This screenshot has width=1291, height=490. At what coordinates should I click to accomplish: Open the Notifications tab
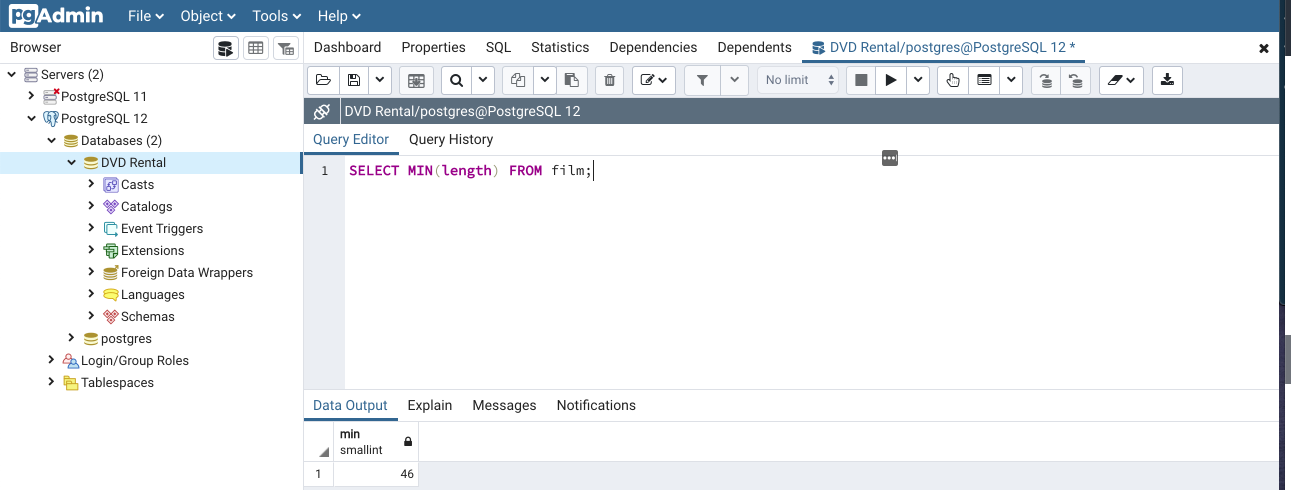[596, 405]
